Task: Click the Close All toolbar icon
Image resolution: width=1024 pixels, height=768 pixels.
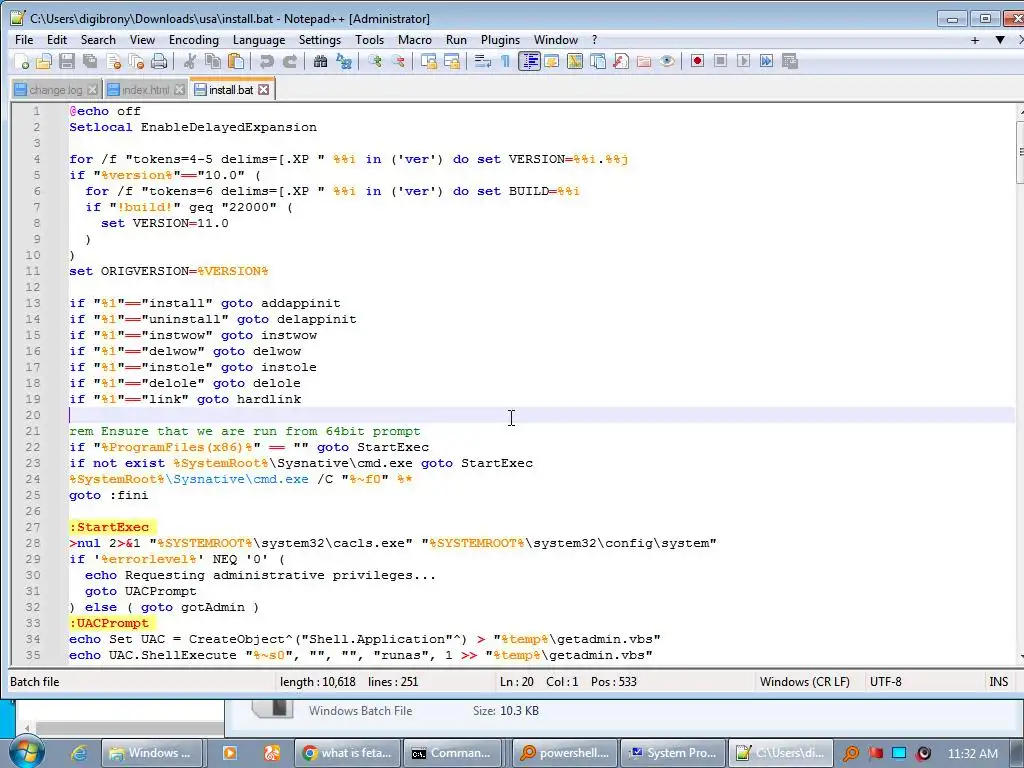Action: pyautogui.click(x=136, y=61)
